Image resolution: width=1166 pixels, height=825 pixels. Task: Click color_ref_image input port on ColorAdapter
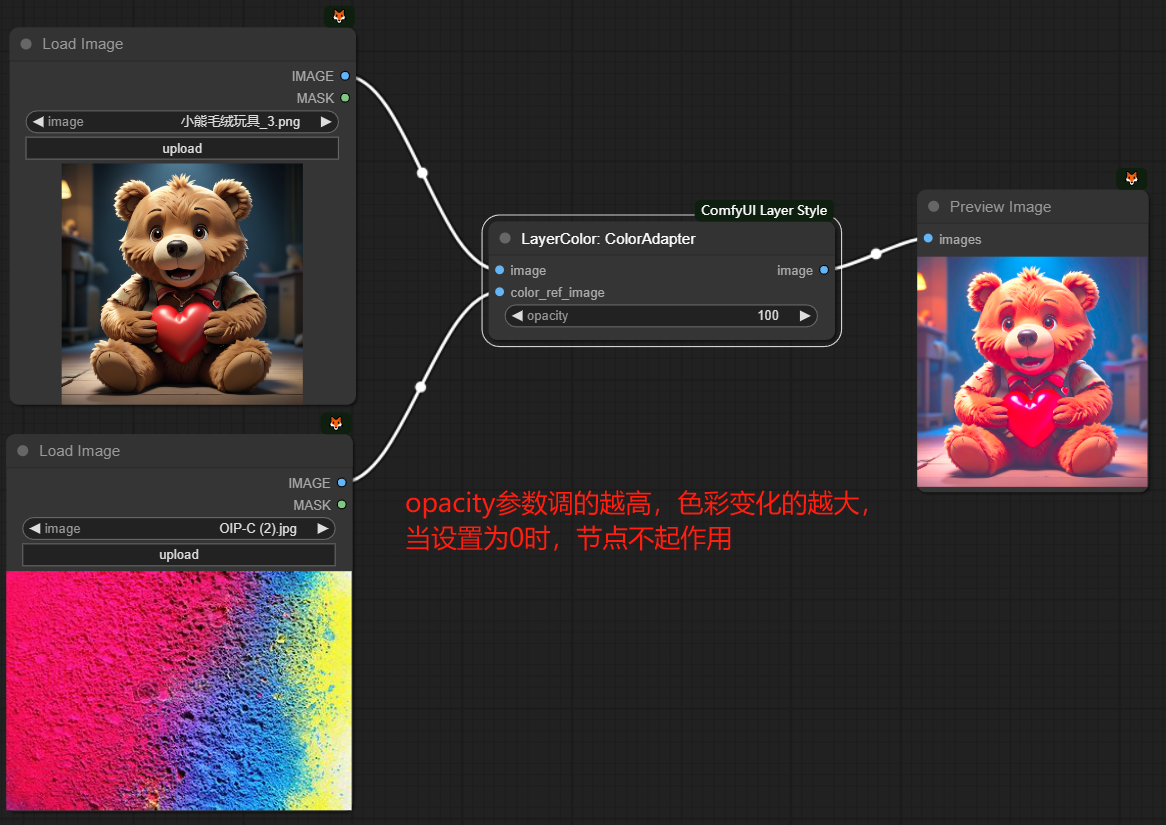coord(500,292)
